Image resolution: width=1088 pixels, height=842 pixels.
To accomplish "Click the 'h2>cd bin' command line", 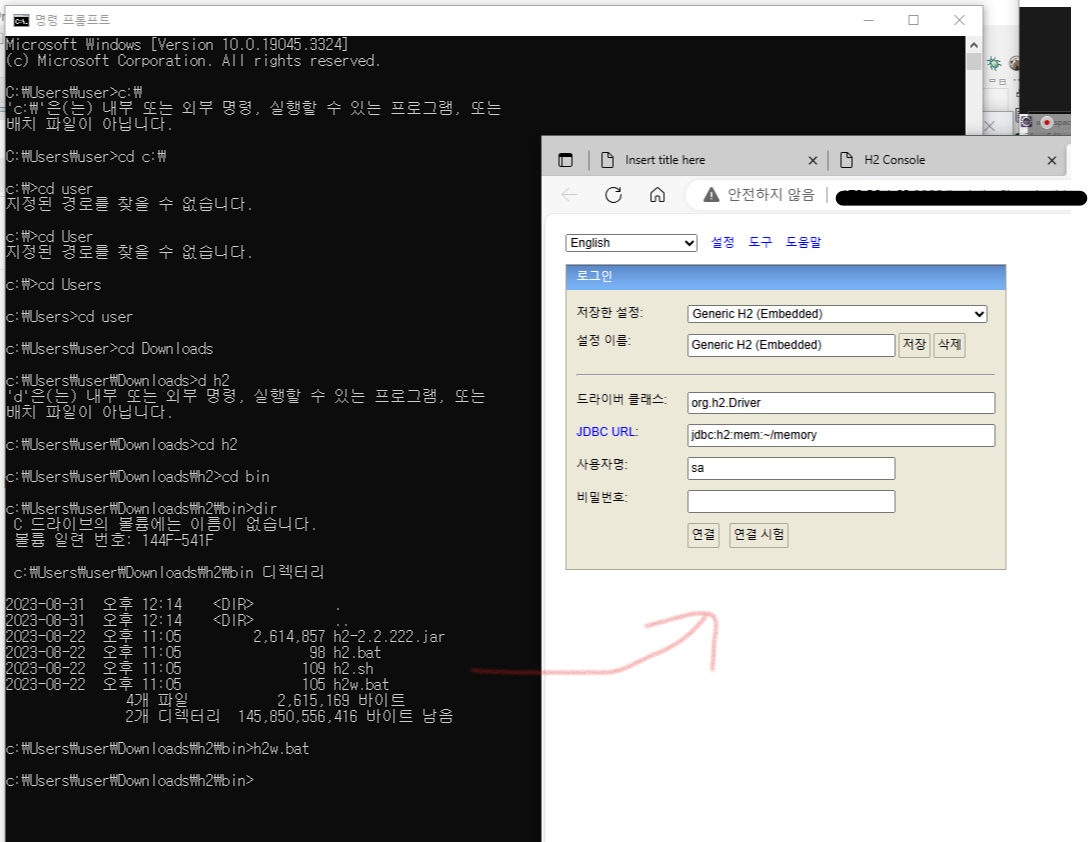I will (137, 477).
